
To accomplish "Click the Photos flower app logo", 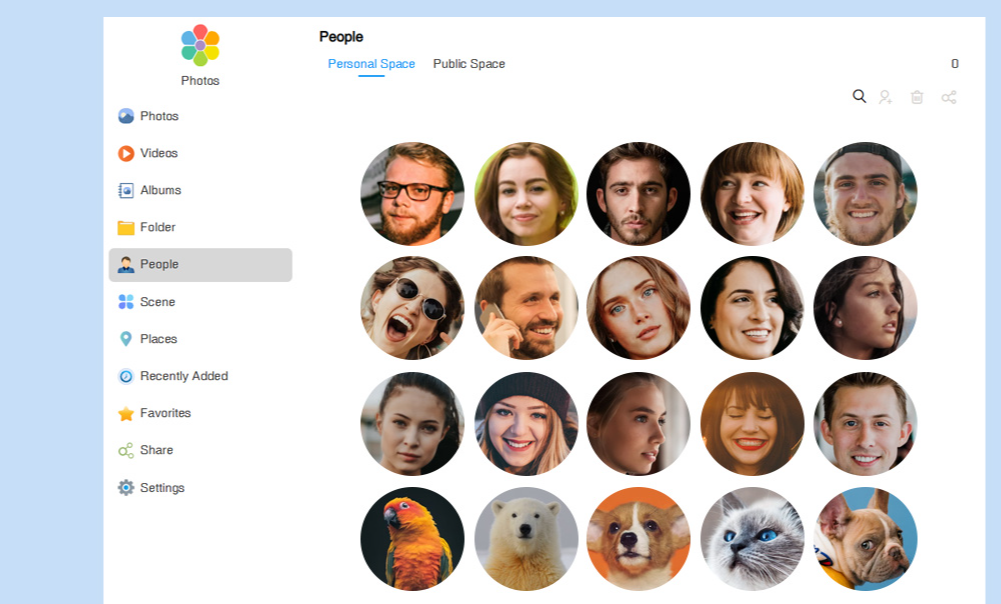I will coord(200,45).
